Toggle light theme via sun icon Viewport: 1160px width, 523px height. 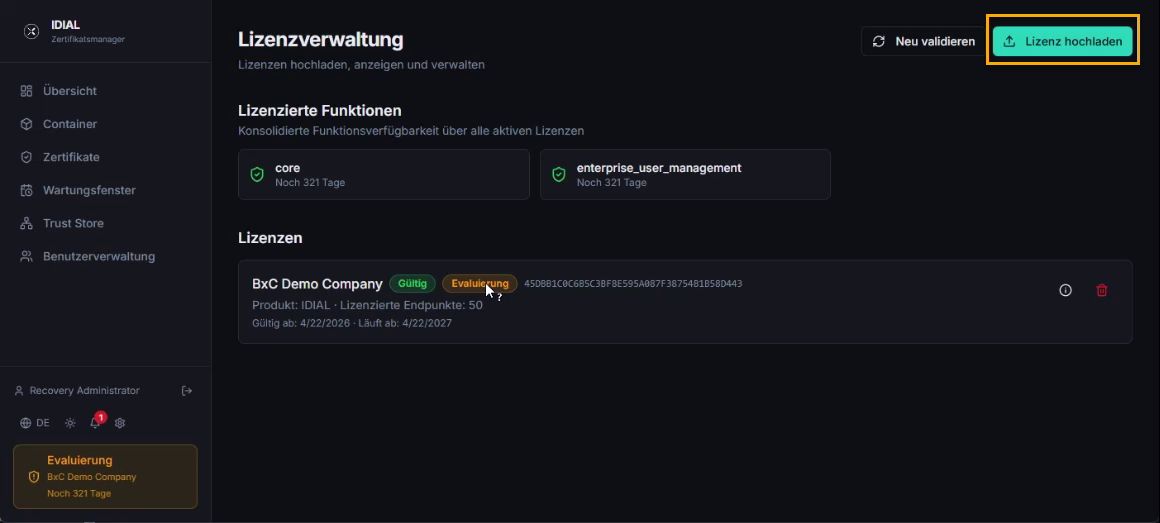pos(70,423)
